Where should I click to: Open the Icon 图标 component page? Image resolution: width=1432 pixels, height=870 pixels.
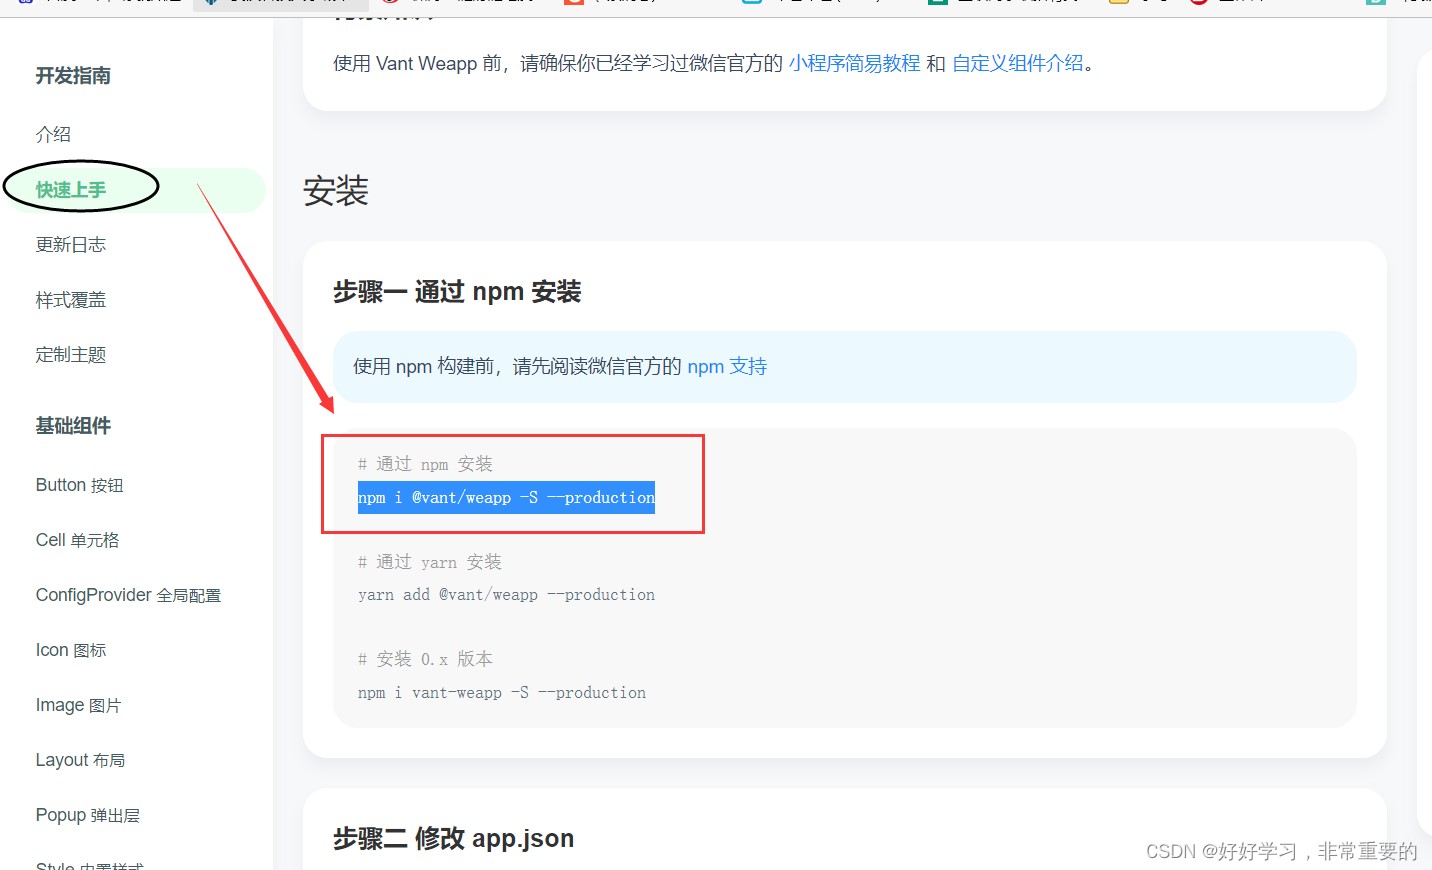70,649
